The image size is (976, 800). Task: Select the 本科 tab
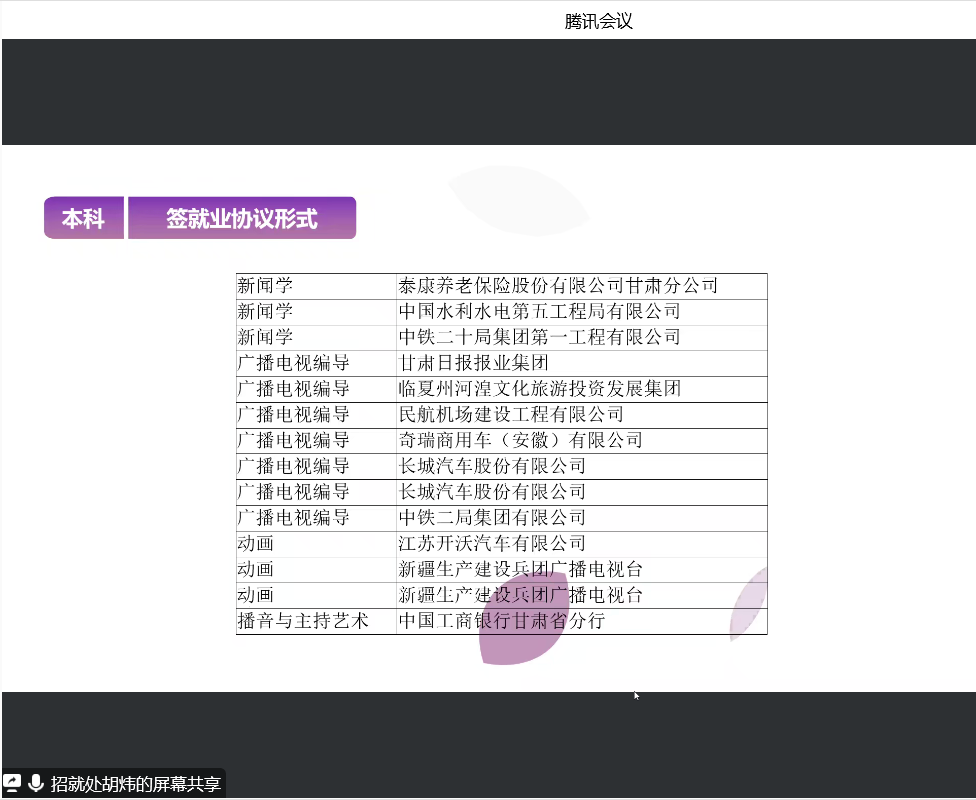pos(83,217)
